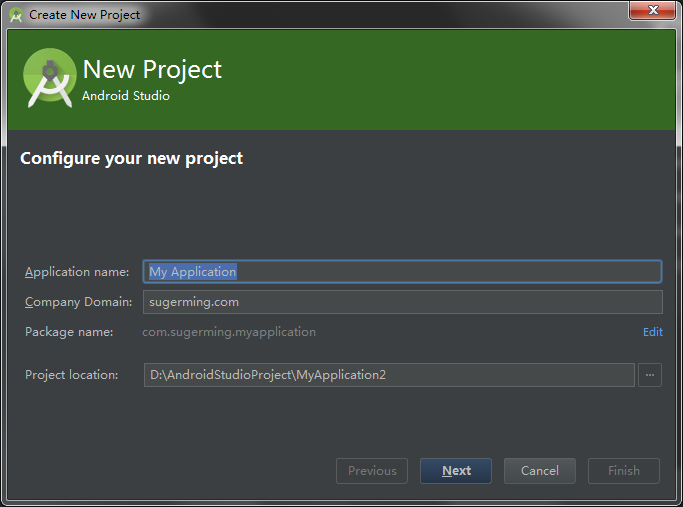Go to the Next step

456,471
